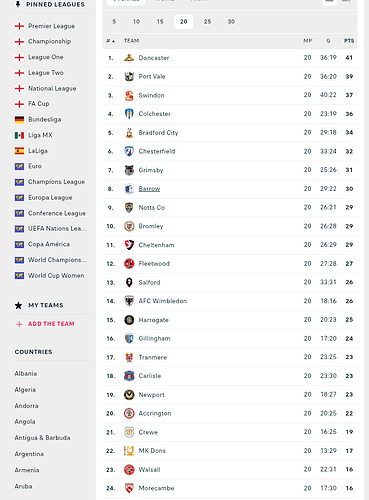Click the star icon beside My Teams
The height and width of the screenshot is (500, 369).
click(18, 305)
